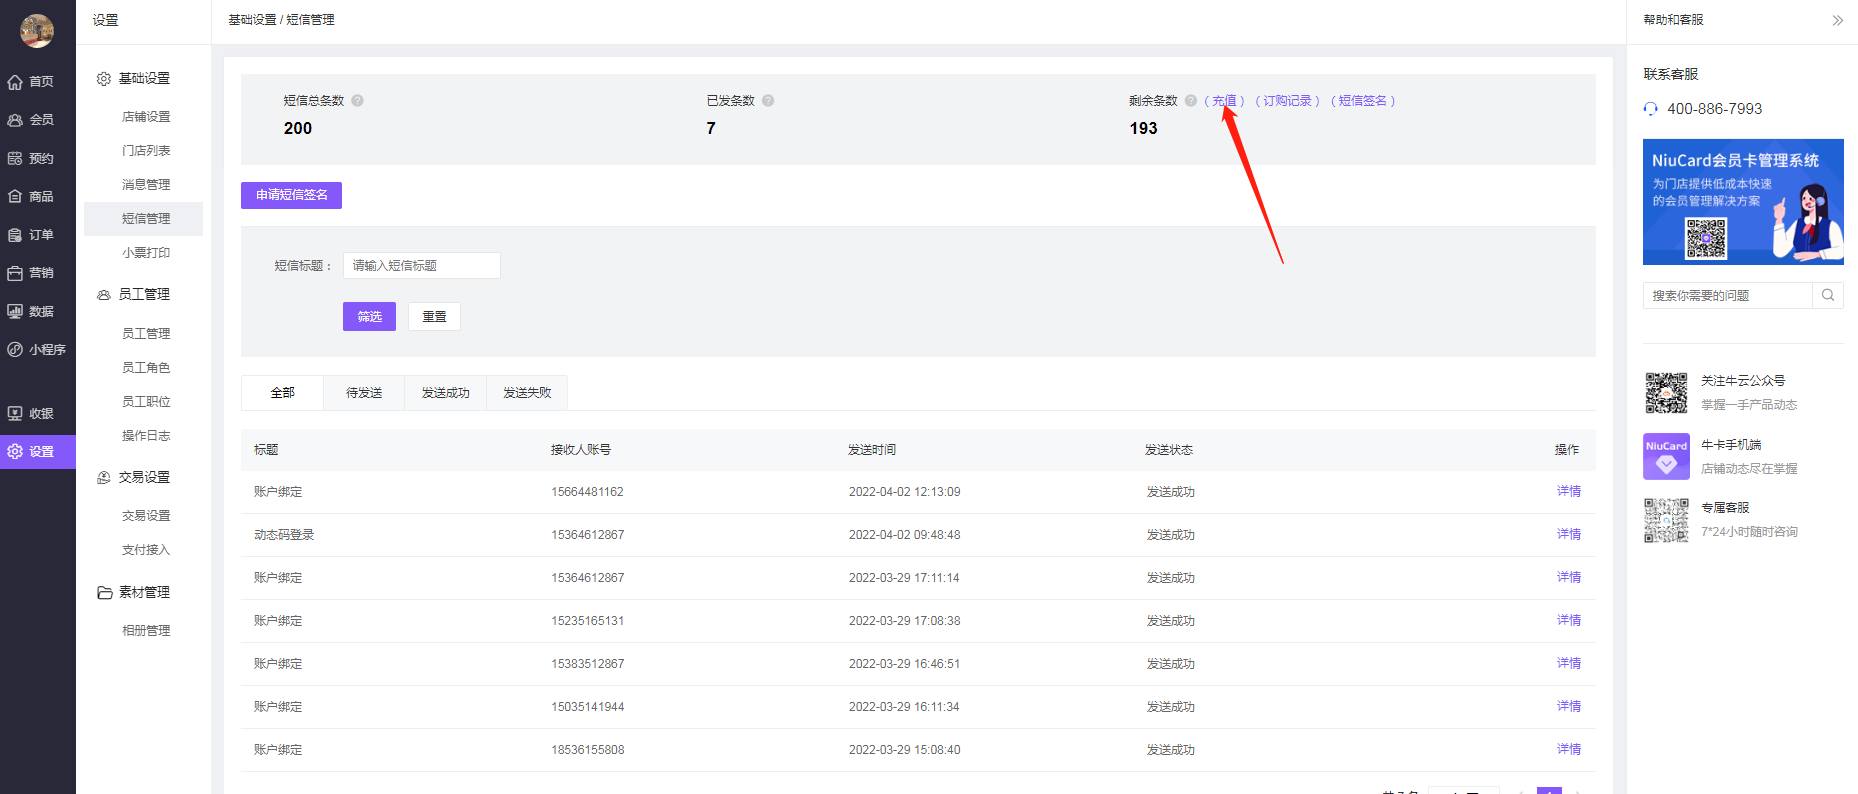The width and height of the screenshot is (1858, 794).
Task: Click 申请短信签名 button
Action: coord(291,195)
